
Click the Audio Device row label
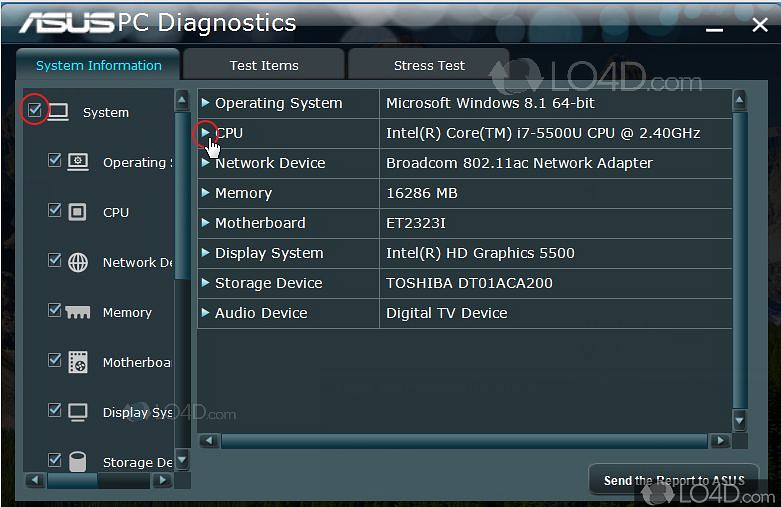tap(261, 313)
